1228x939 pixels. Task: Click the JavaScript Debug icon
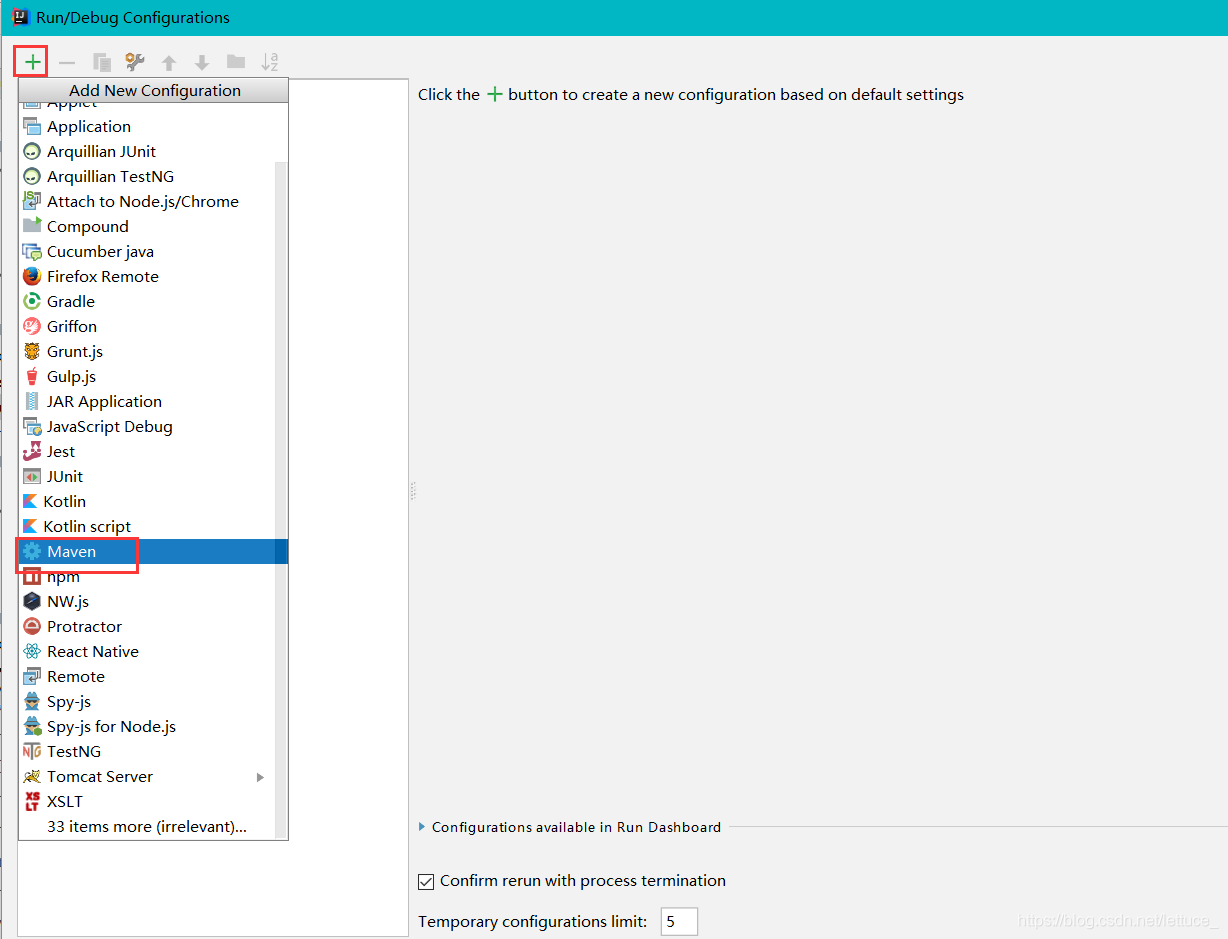coord(32,427)
